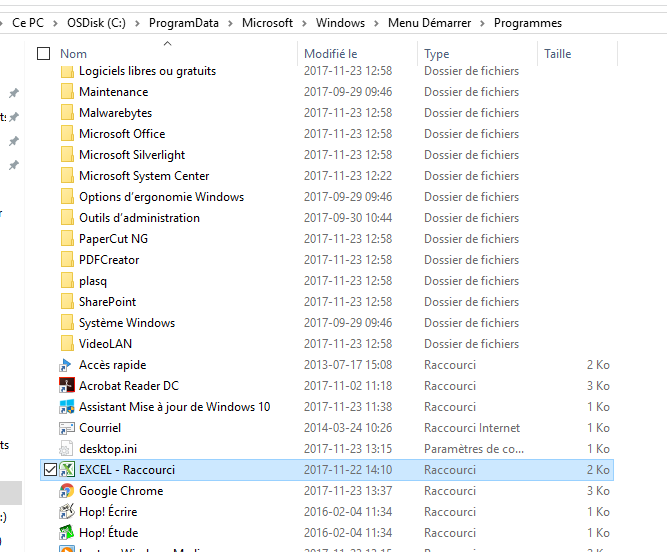This screenshot has height=552, width=667.
Task: Click the Microsoft Silverlight folder icon
Action: coord(67,154)
